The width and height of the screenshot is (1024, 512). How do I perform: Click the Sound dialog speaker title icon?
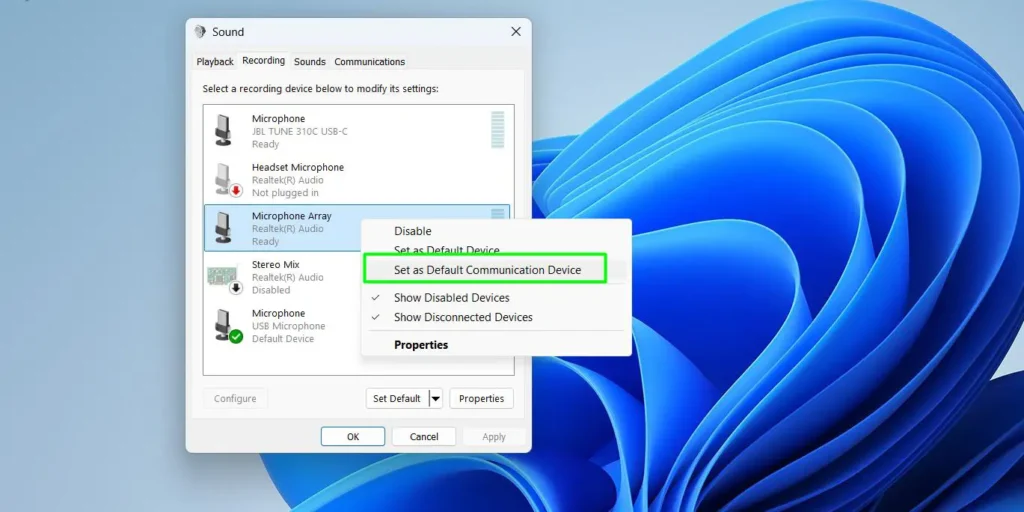click(200, 31)
